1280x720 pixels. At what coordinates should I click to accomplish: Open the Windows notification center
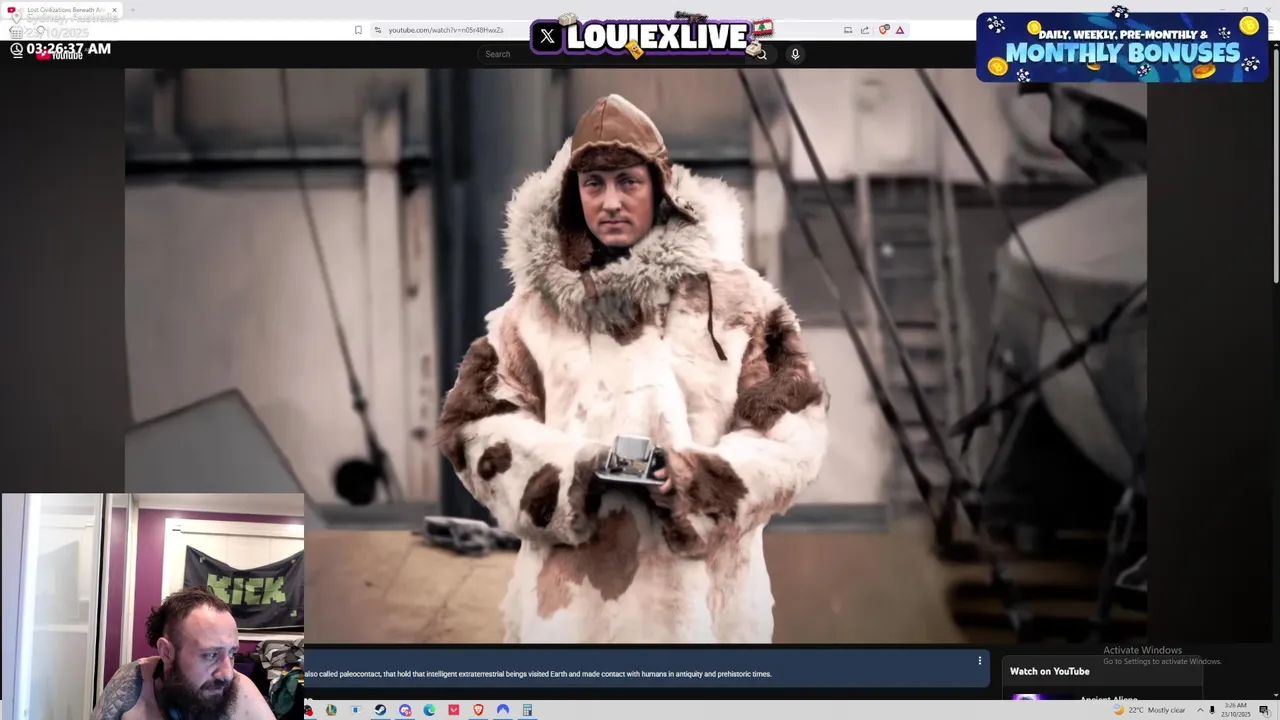[x=1264, y=710]
